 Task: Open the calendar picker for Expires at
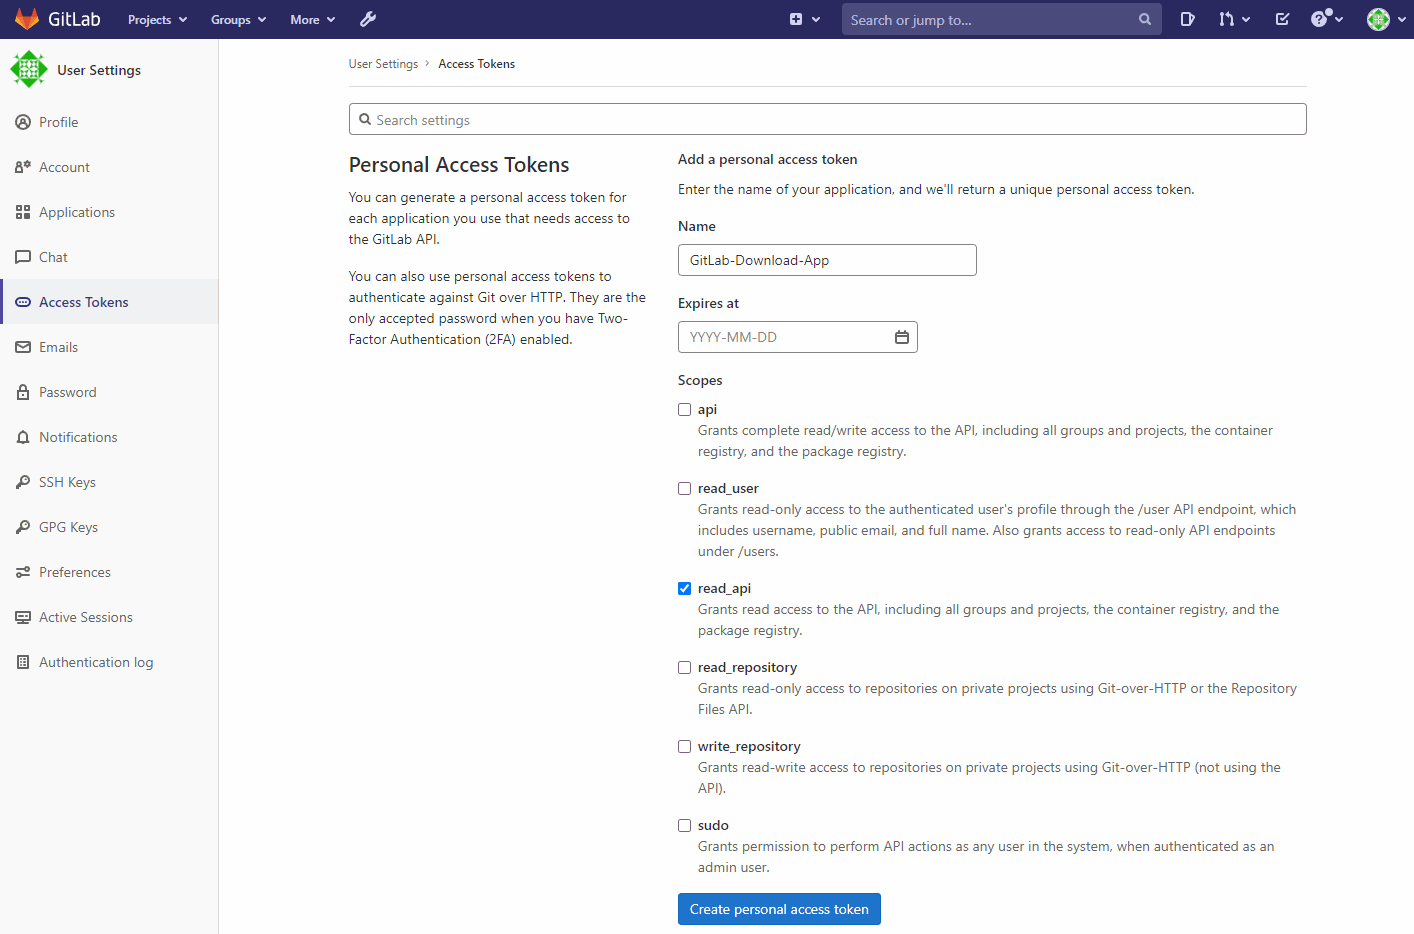(902, 337)
